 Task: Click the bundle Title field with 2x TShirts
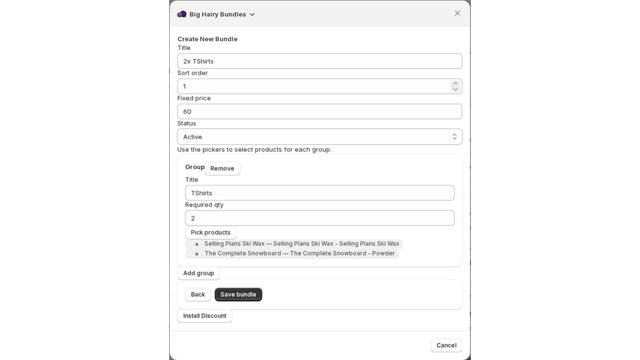coord(320,61)
